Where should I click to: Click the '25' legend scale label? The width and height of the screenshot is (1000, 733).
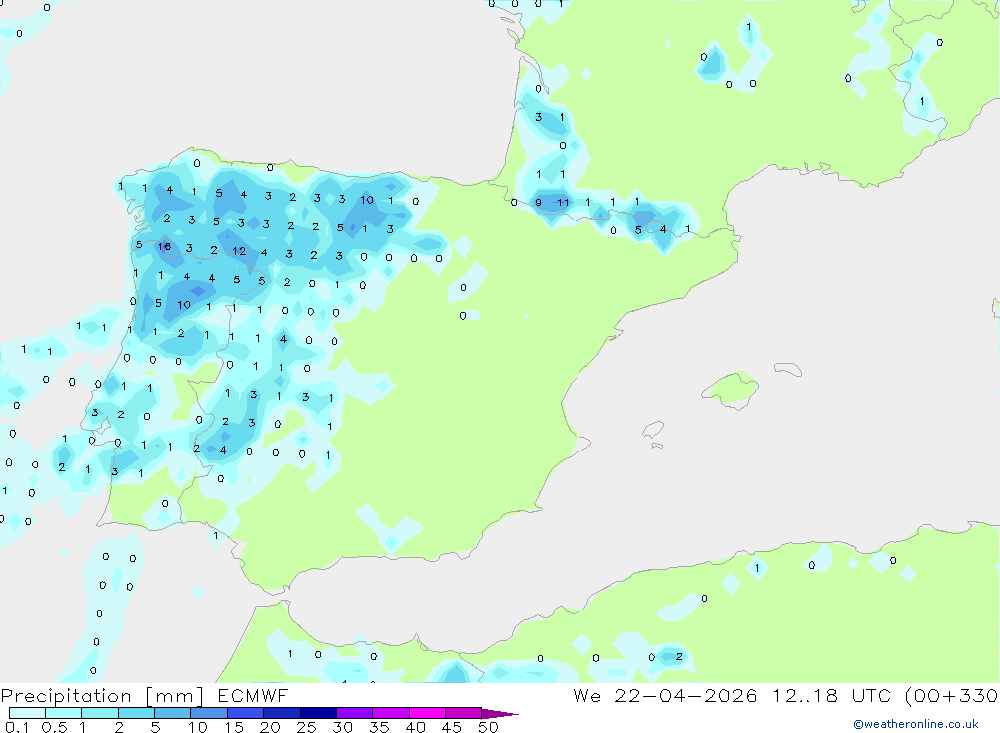tap(307, 727)
